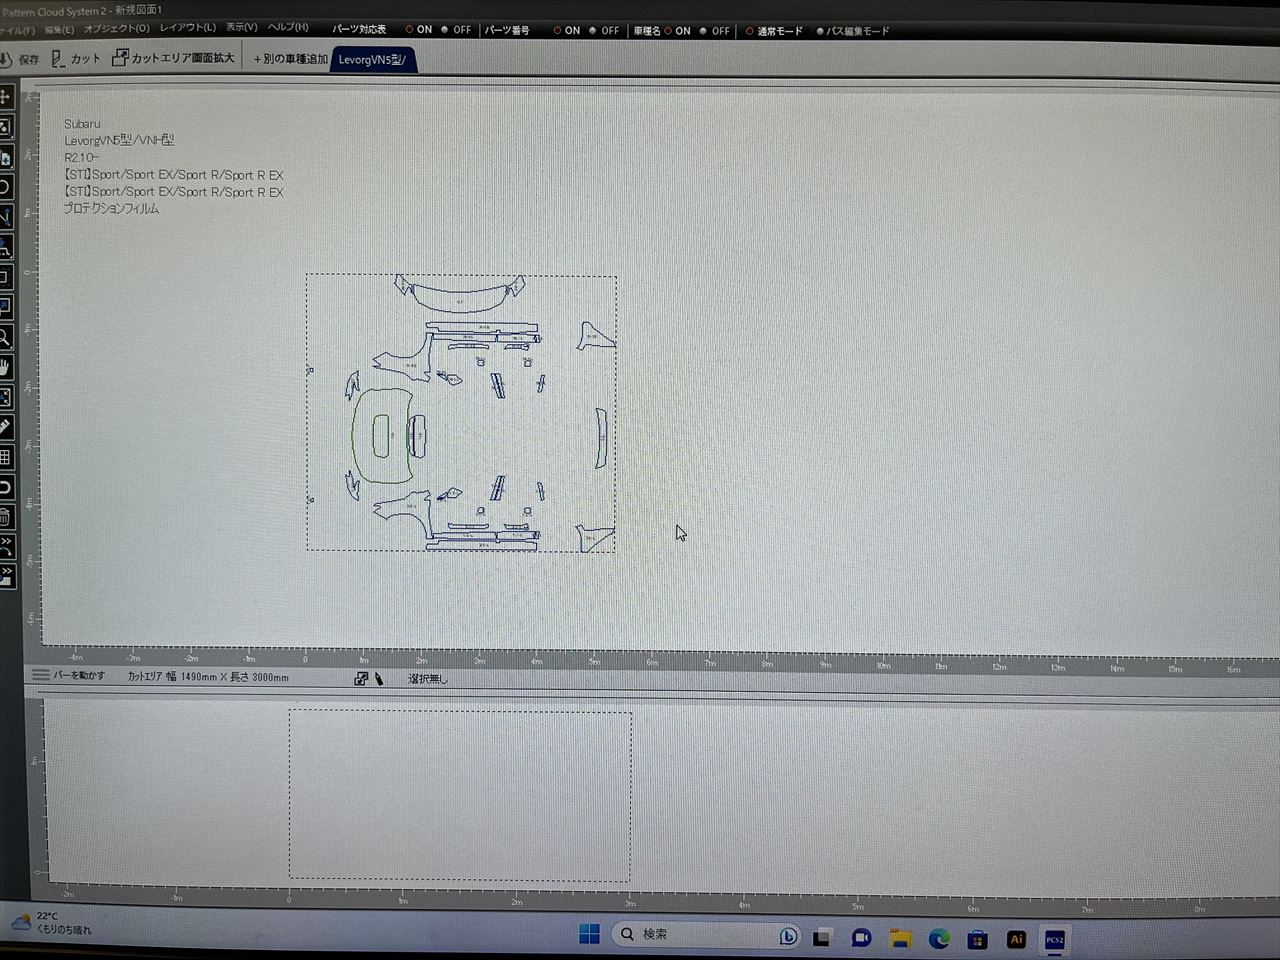
Task: Open Microsoft Edge from taskbar
Action: (939, 938)
